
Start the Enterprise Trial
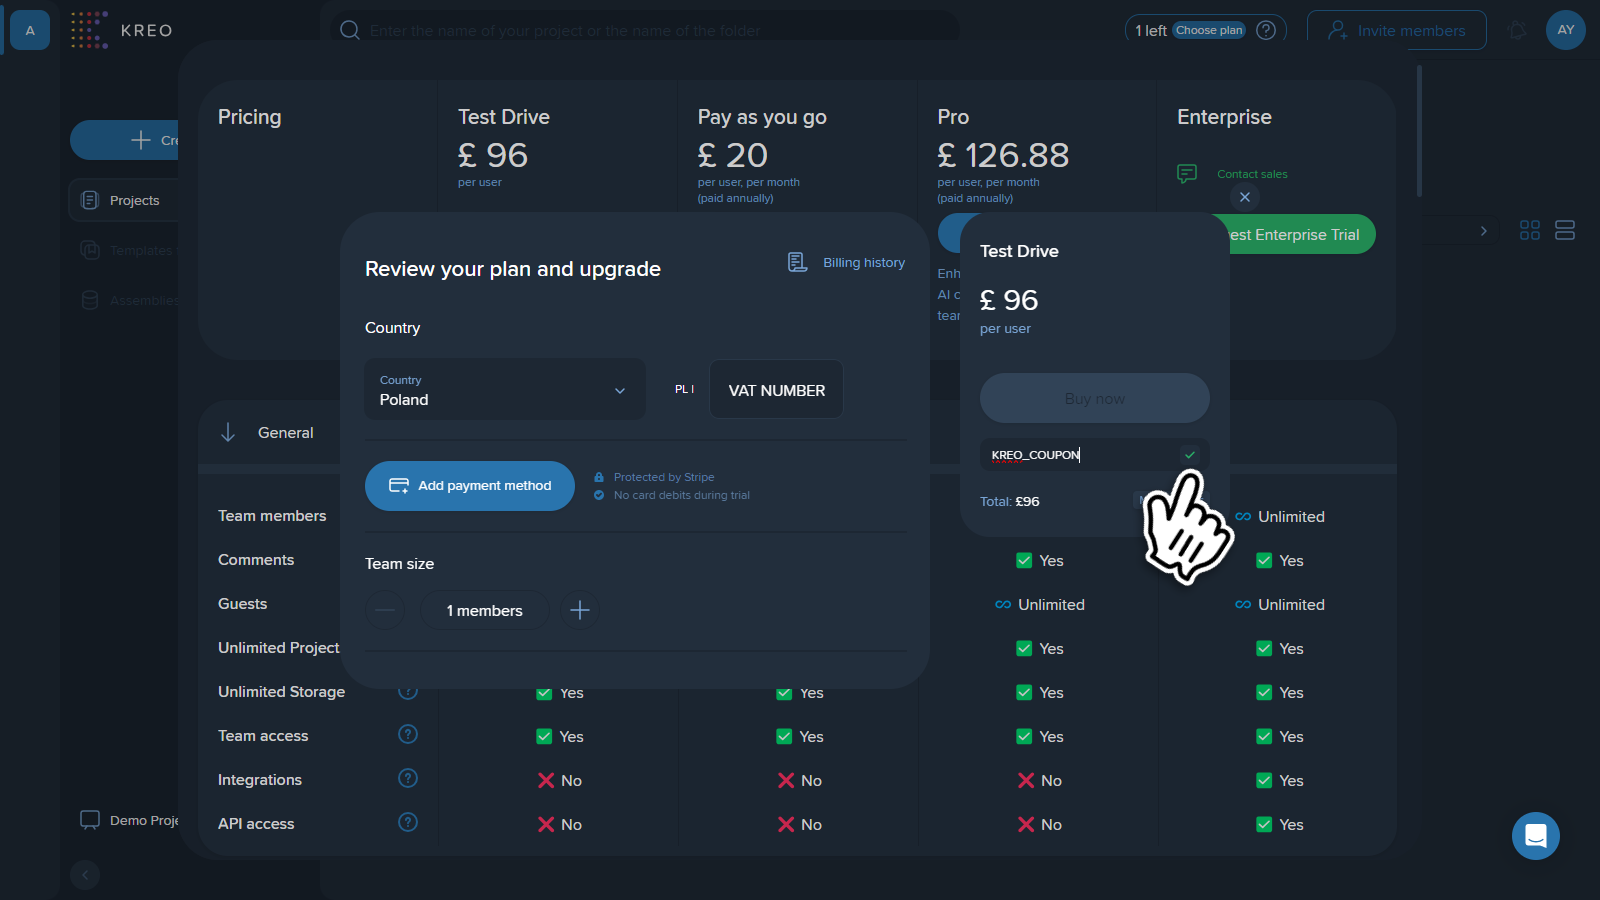[1293, 234]
